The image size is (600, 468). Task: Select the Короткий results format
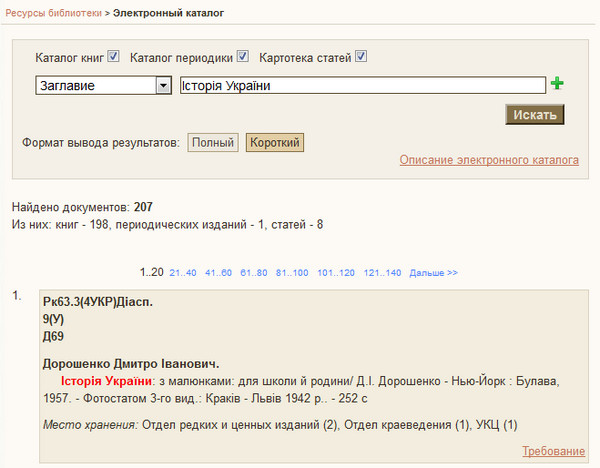click(x=275, y=142)
